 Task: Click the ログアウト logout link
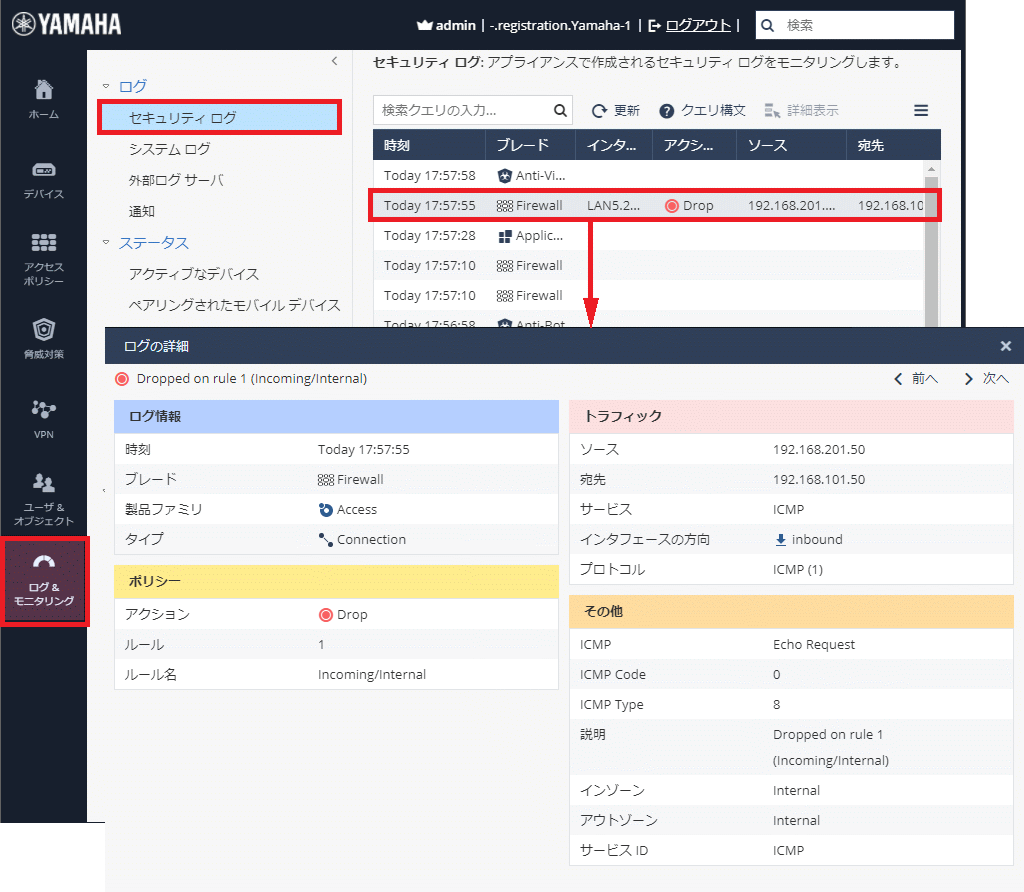pyautogui.click(x=697, y=25)
